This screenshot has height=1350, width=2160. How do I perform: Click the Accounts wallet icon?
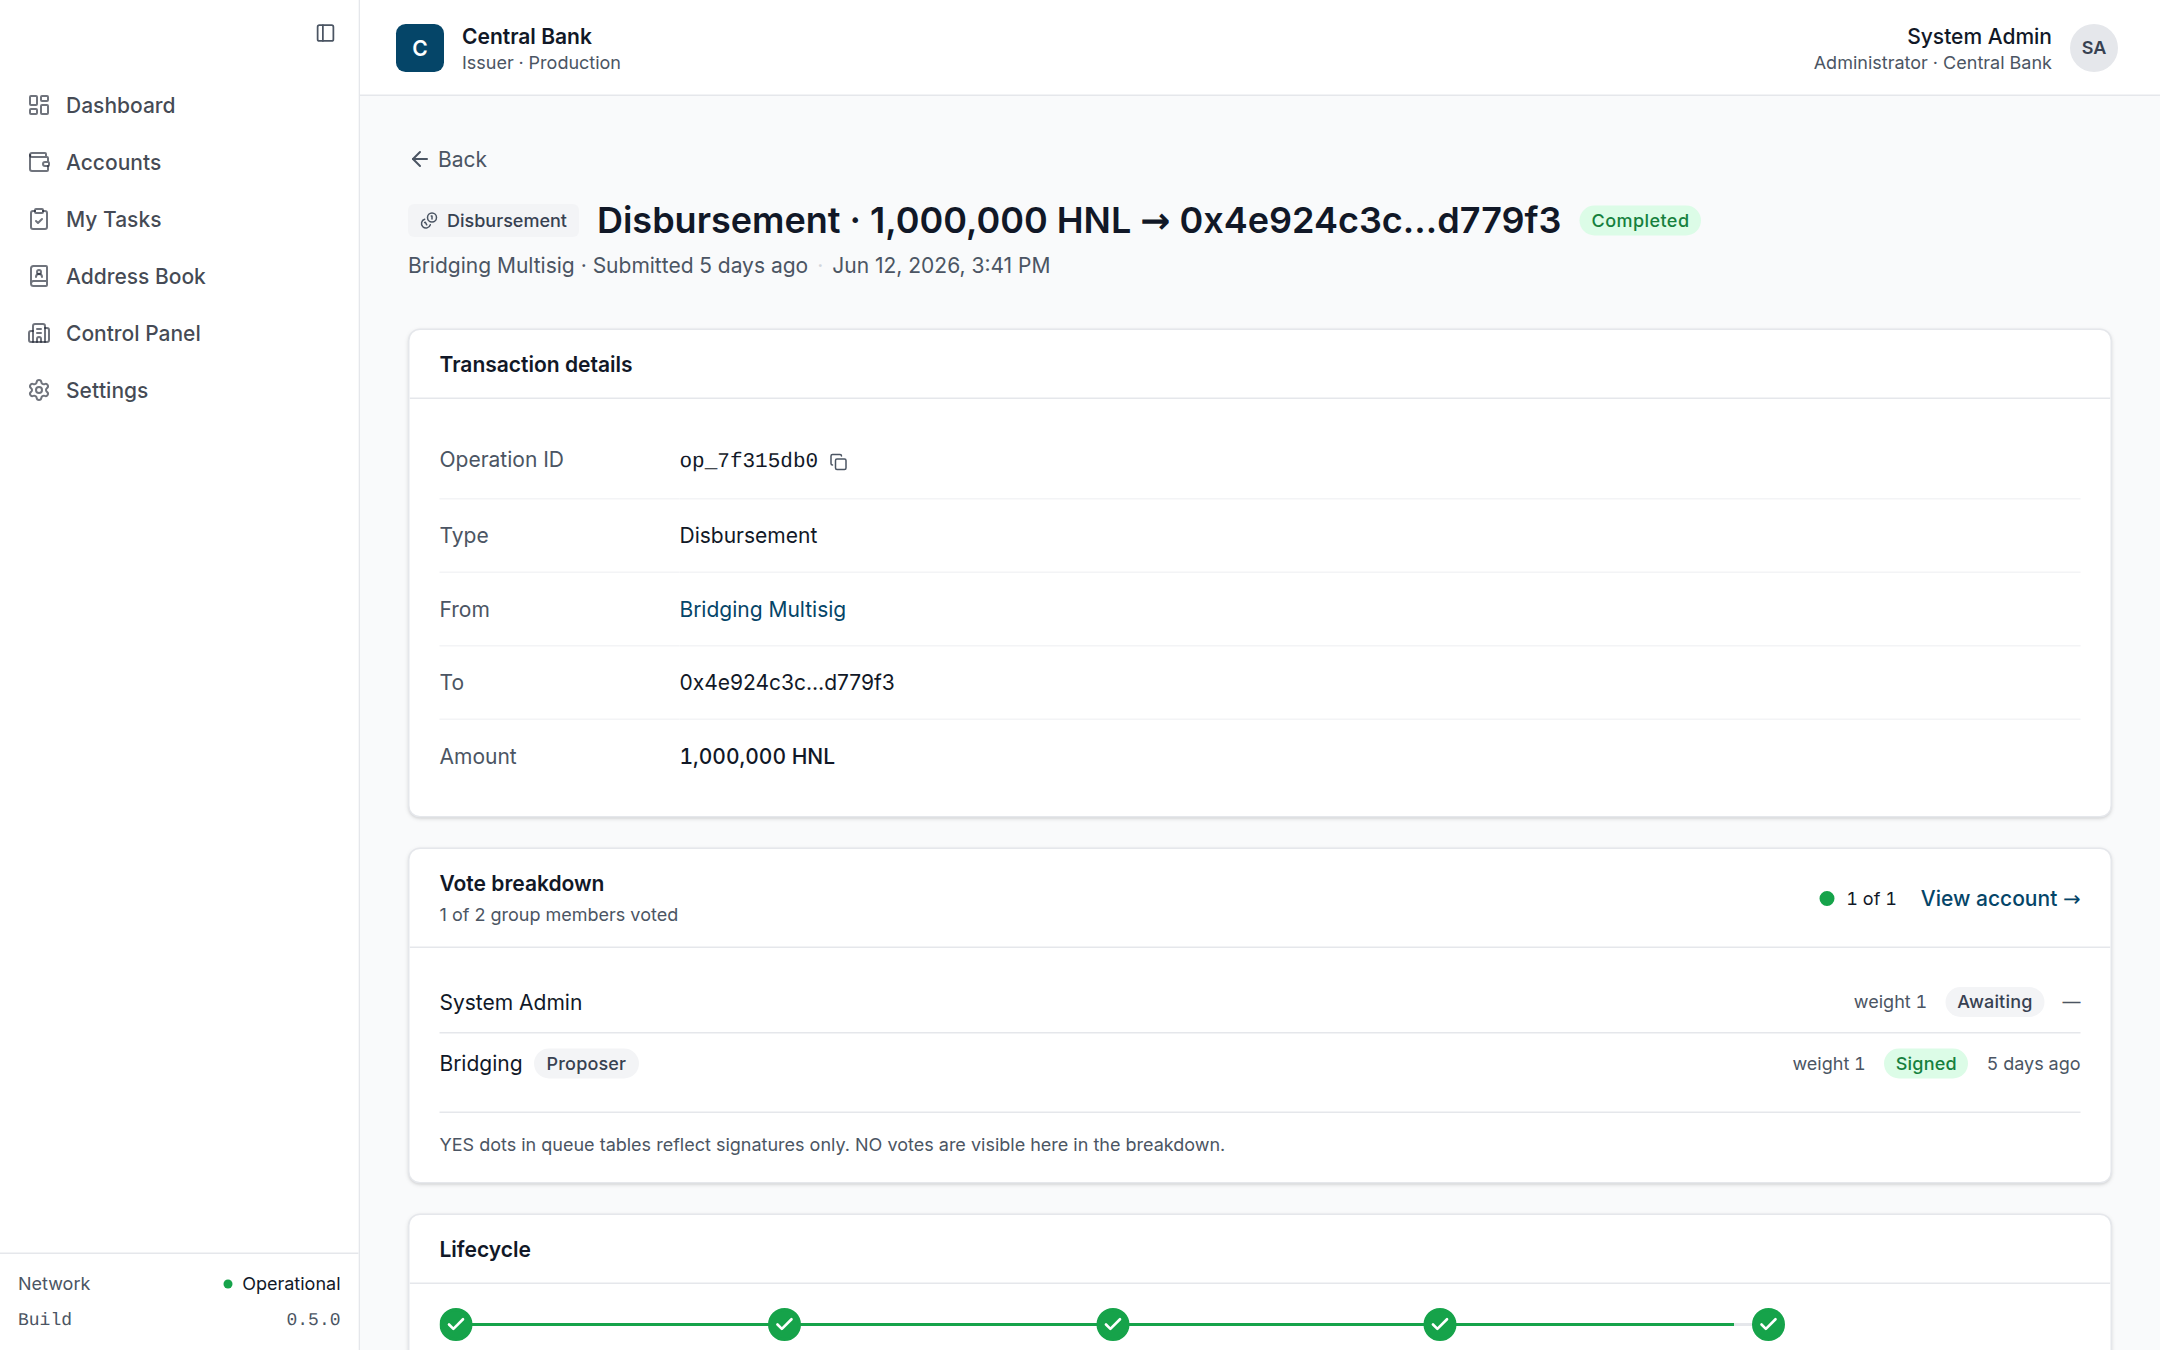click(x=39, y=162)
